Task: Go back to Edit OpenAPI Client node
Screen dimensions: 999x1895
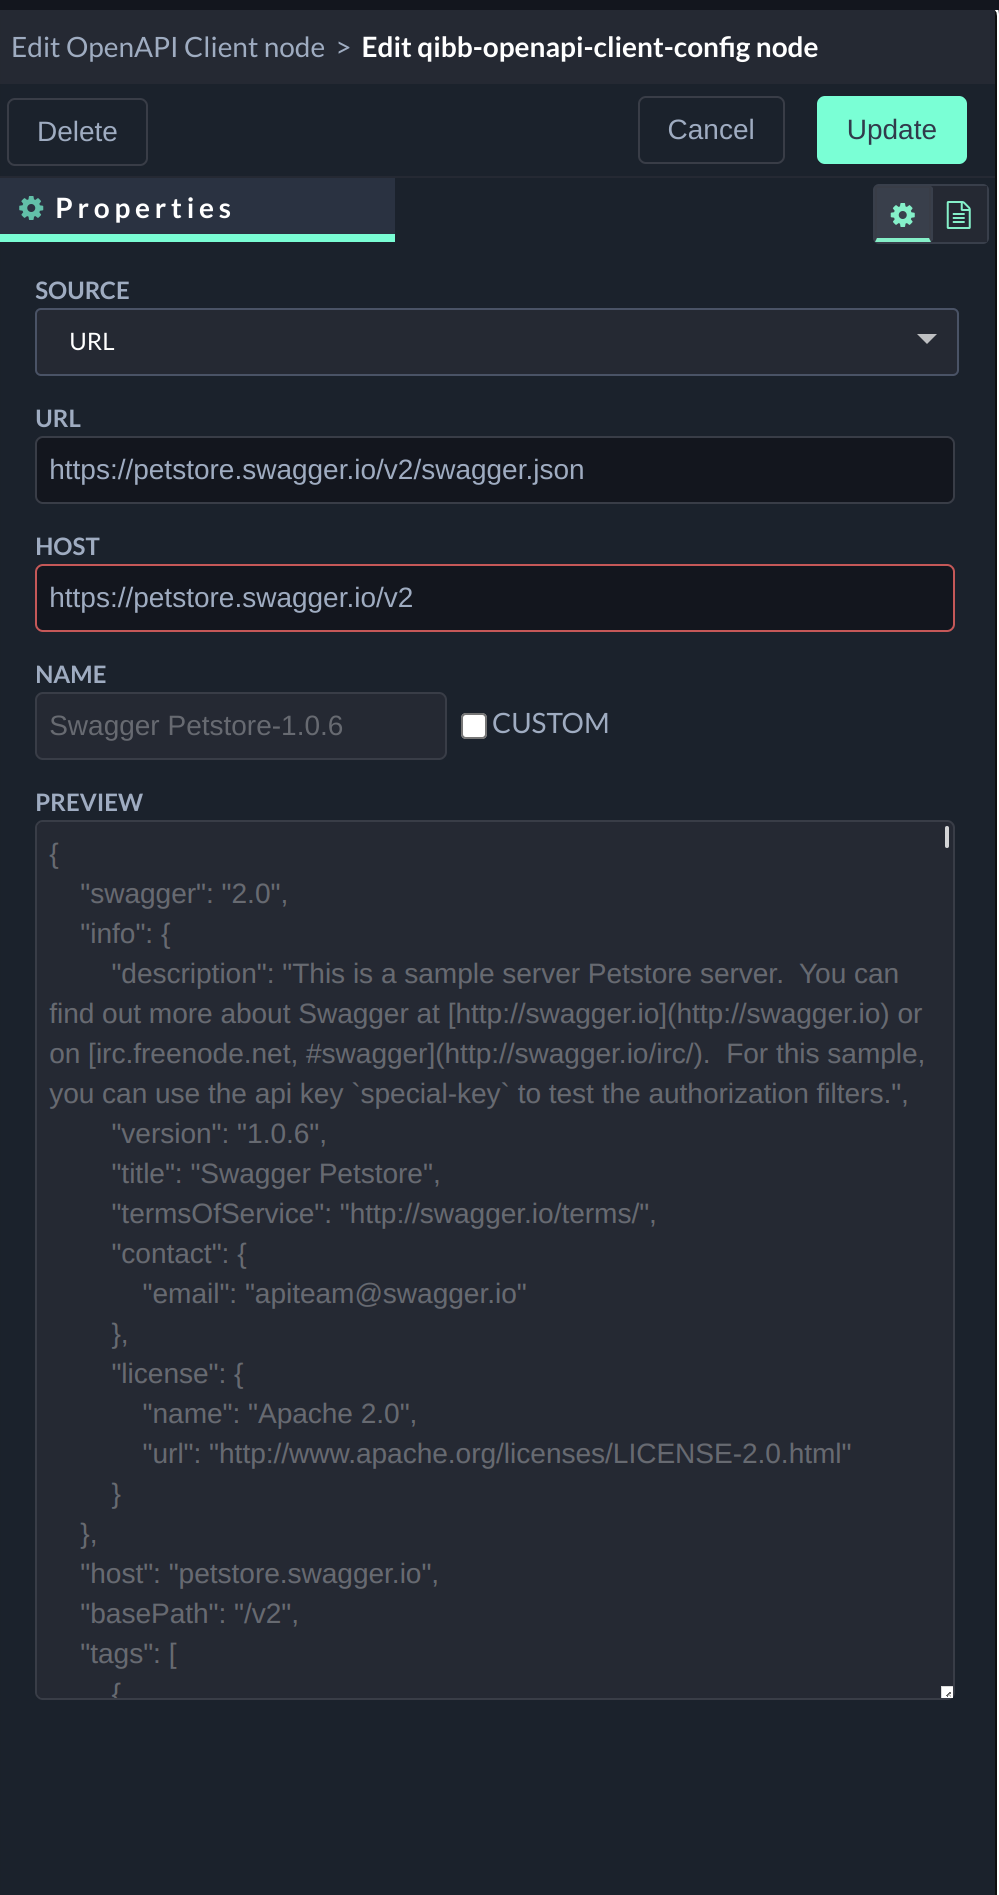Action: tap(168, 47)
